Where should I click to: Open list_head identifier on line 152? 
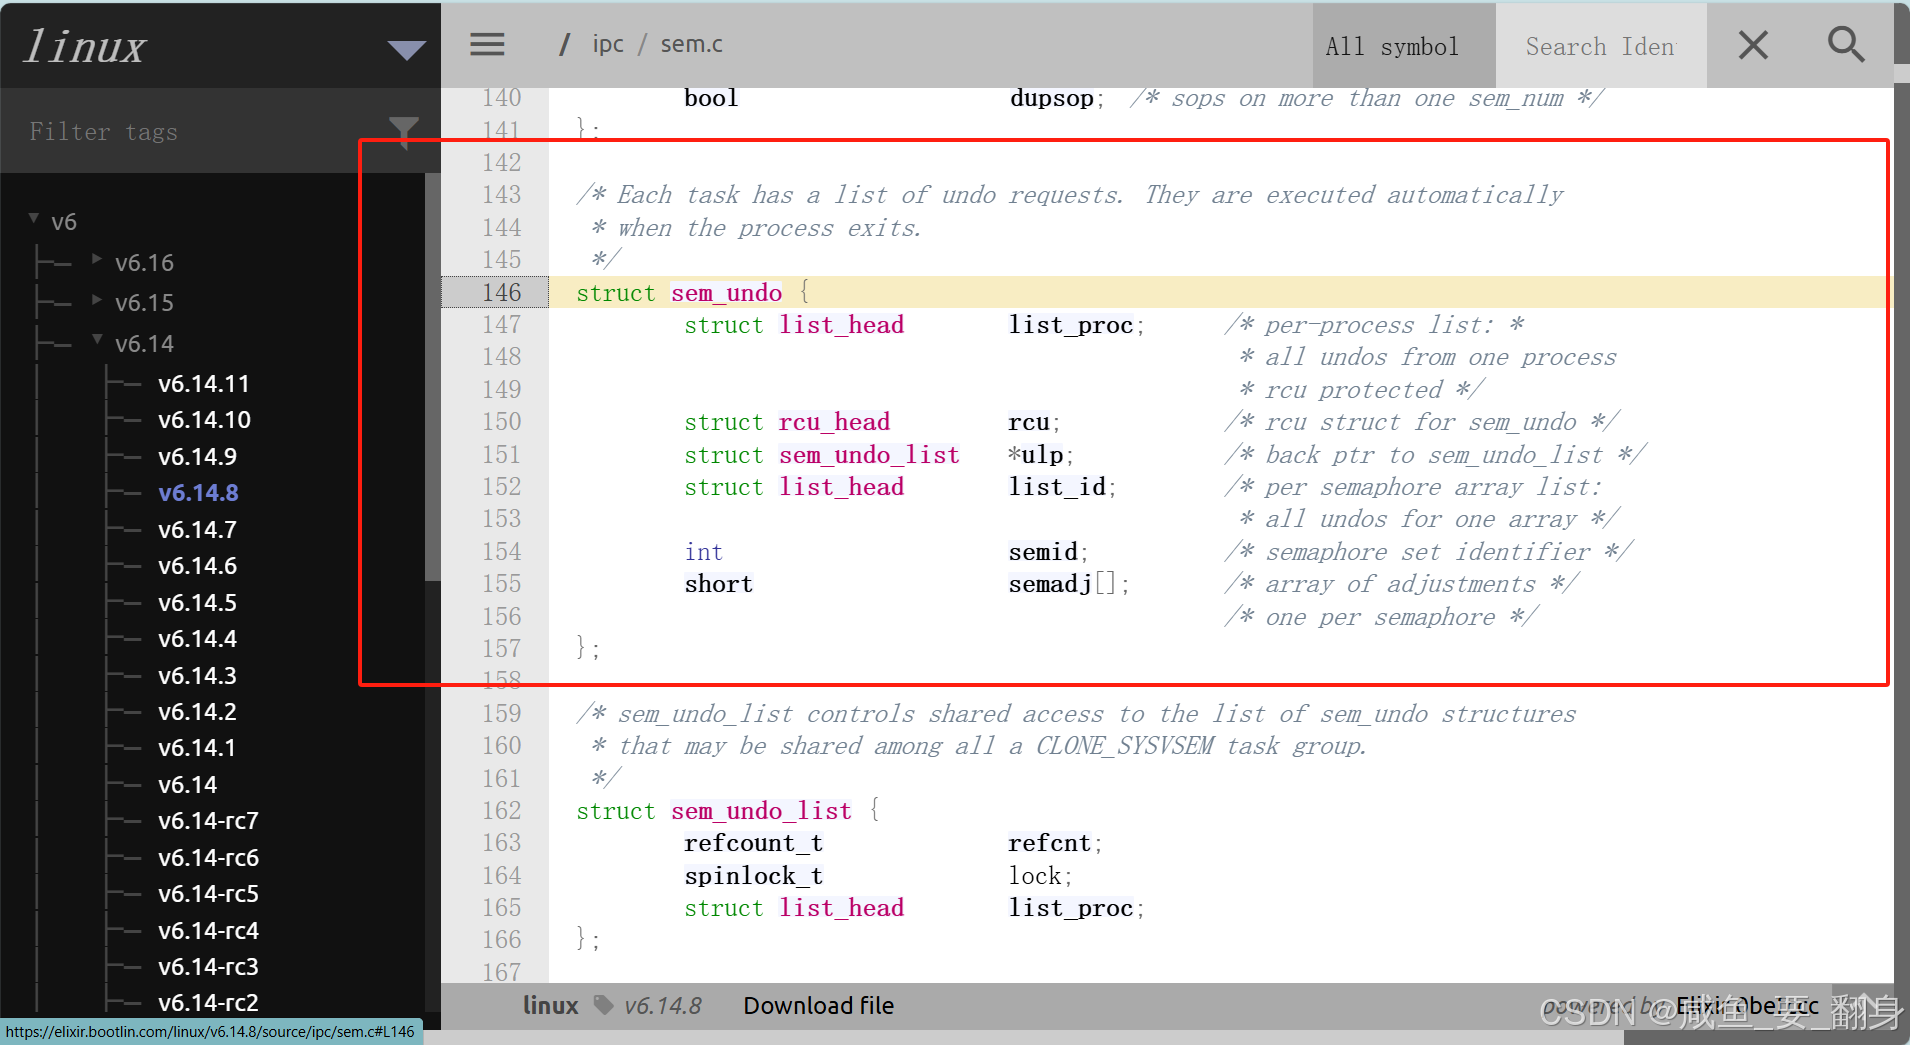[842, 487]
